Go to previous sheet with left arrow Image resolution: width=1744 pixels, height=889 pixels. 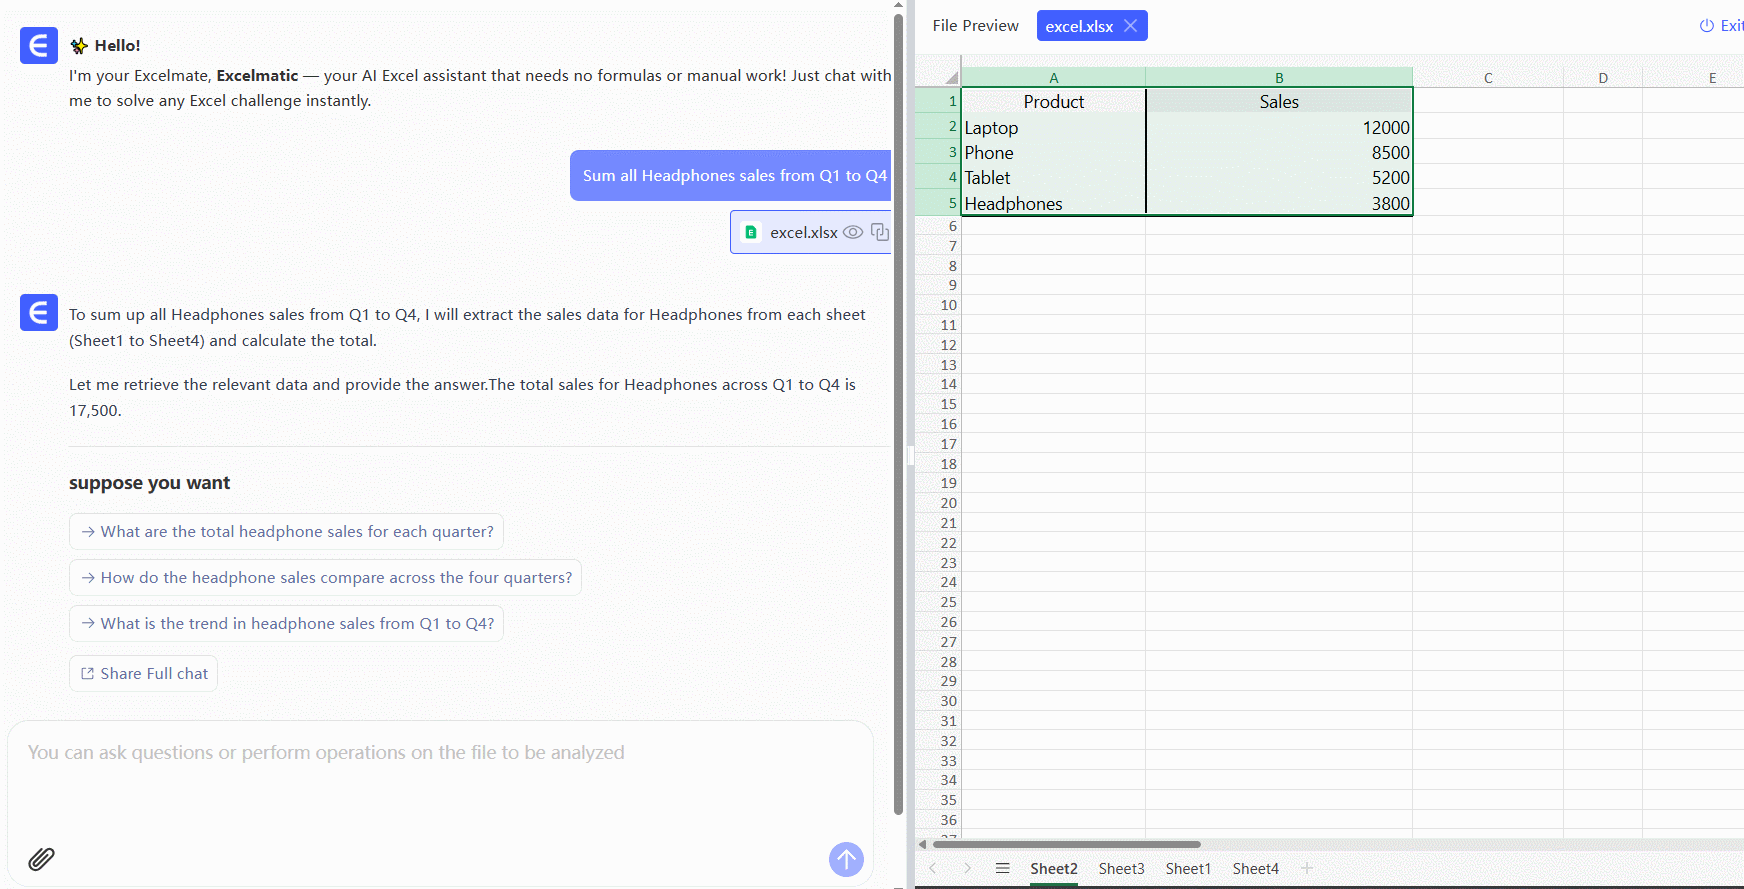(x=933, y=868)
